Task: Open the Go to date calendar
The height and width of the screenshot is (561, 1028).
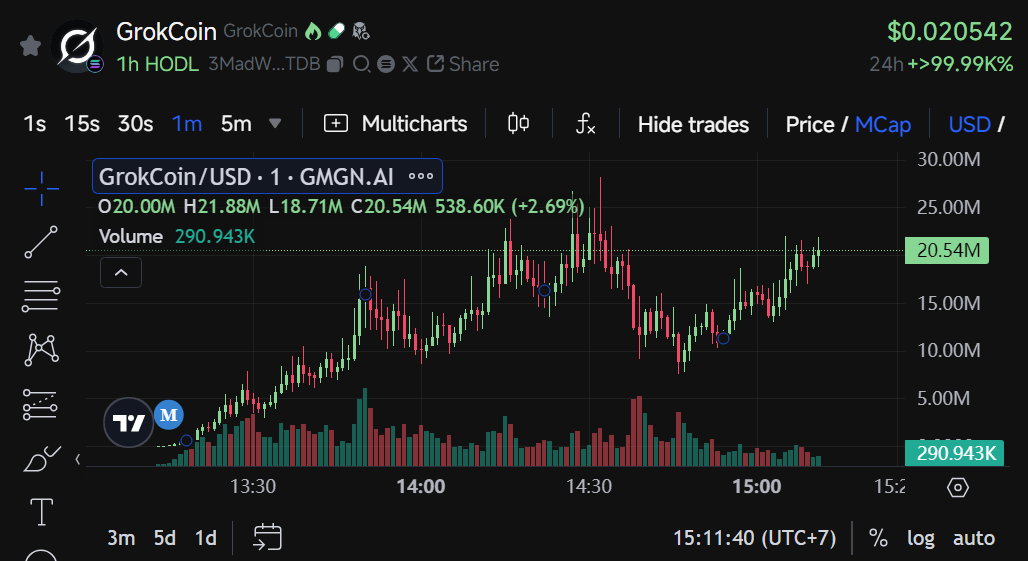Action: tap(267, 537)
